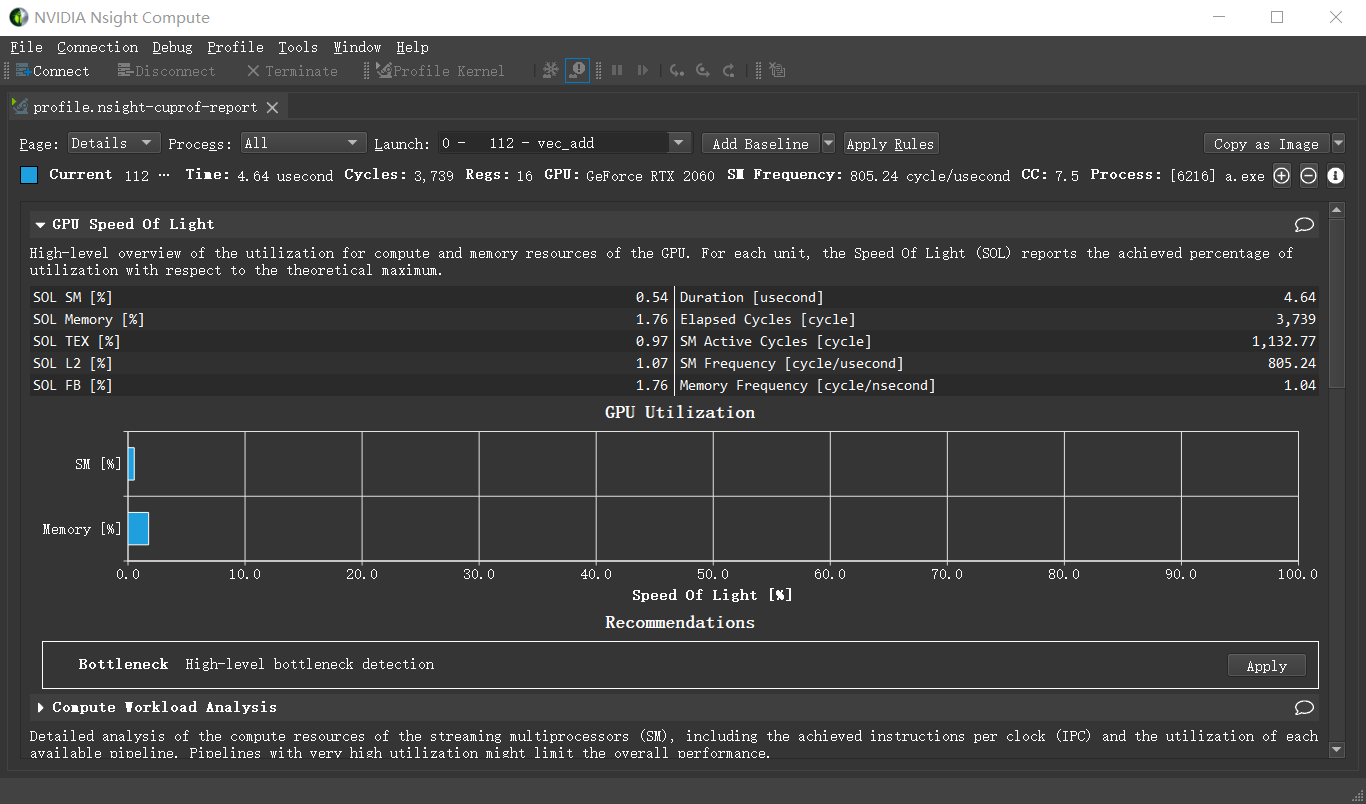Click the pause toolbar icon

tap(617, 70)
